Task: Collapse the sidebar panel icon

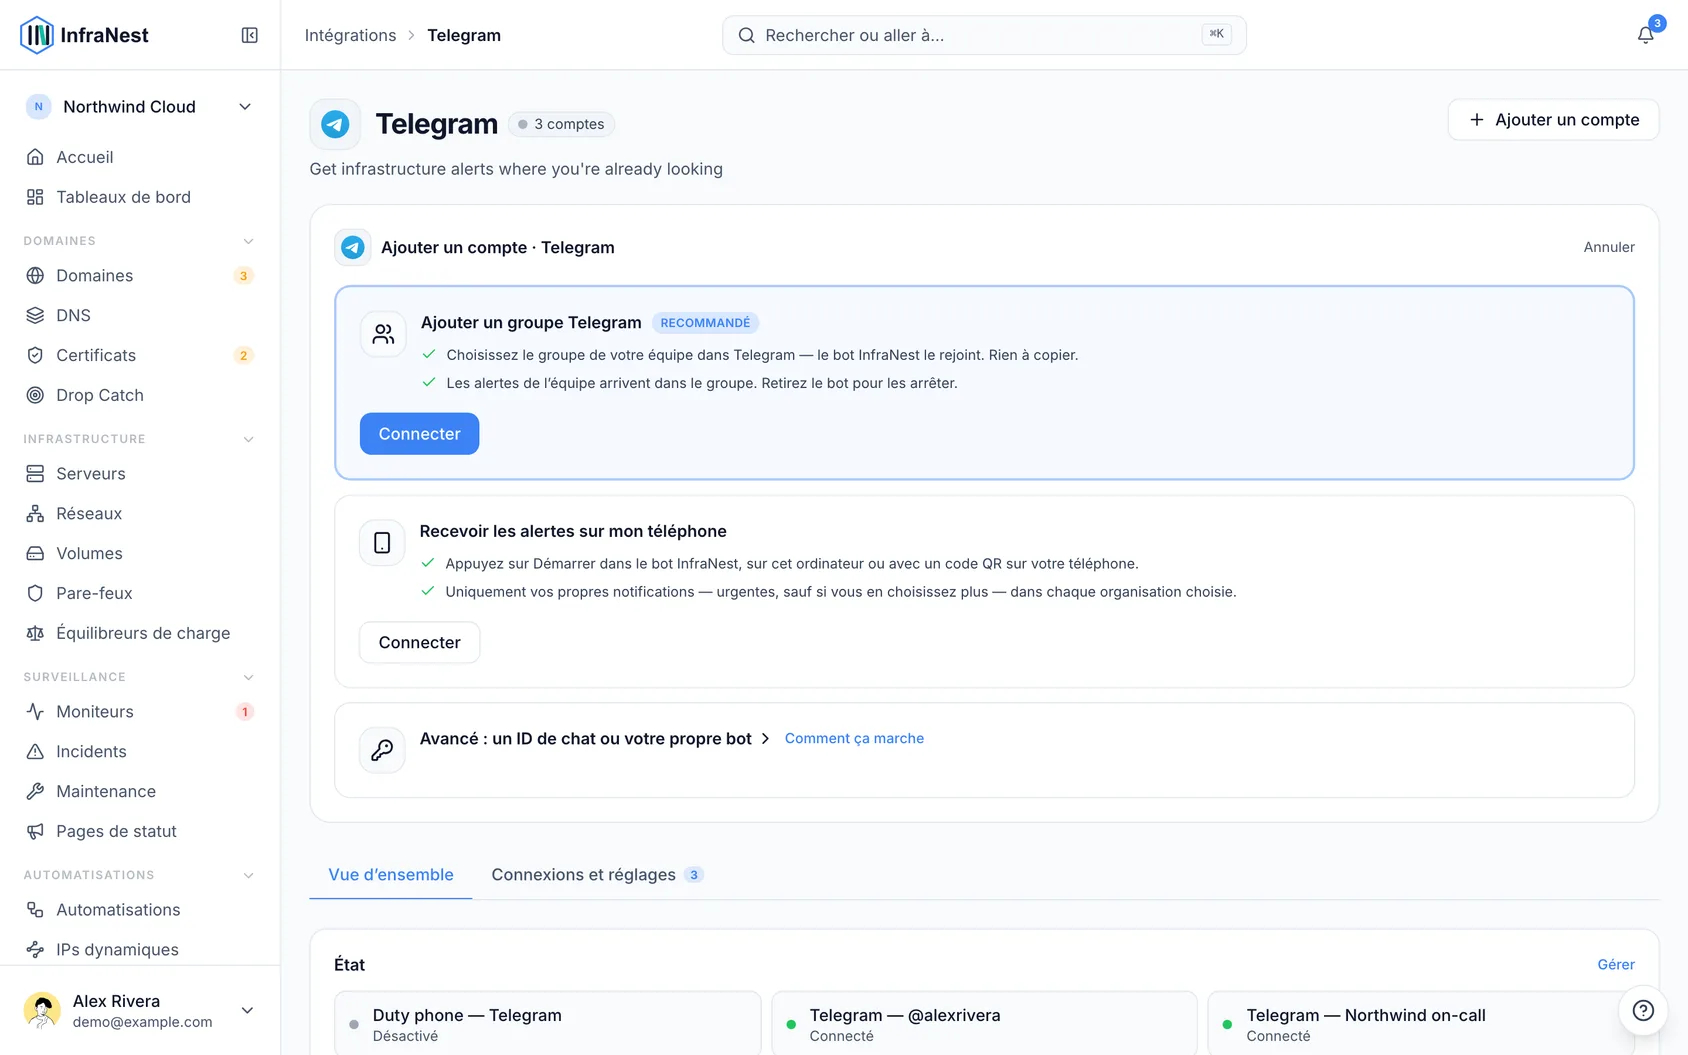Action: (x=250, y=35)
